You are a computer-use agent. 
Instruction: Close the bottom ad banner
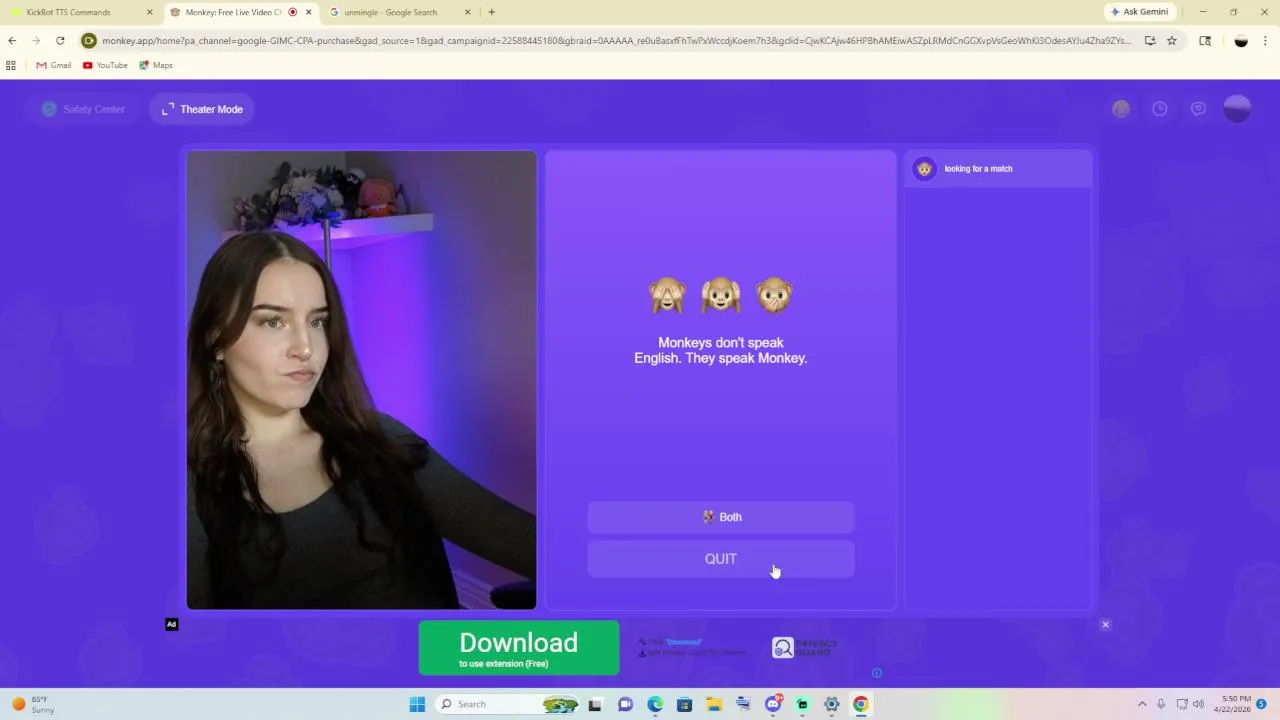(x=1105, y=624)
